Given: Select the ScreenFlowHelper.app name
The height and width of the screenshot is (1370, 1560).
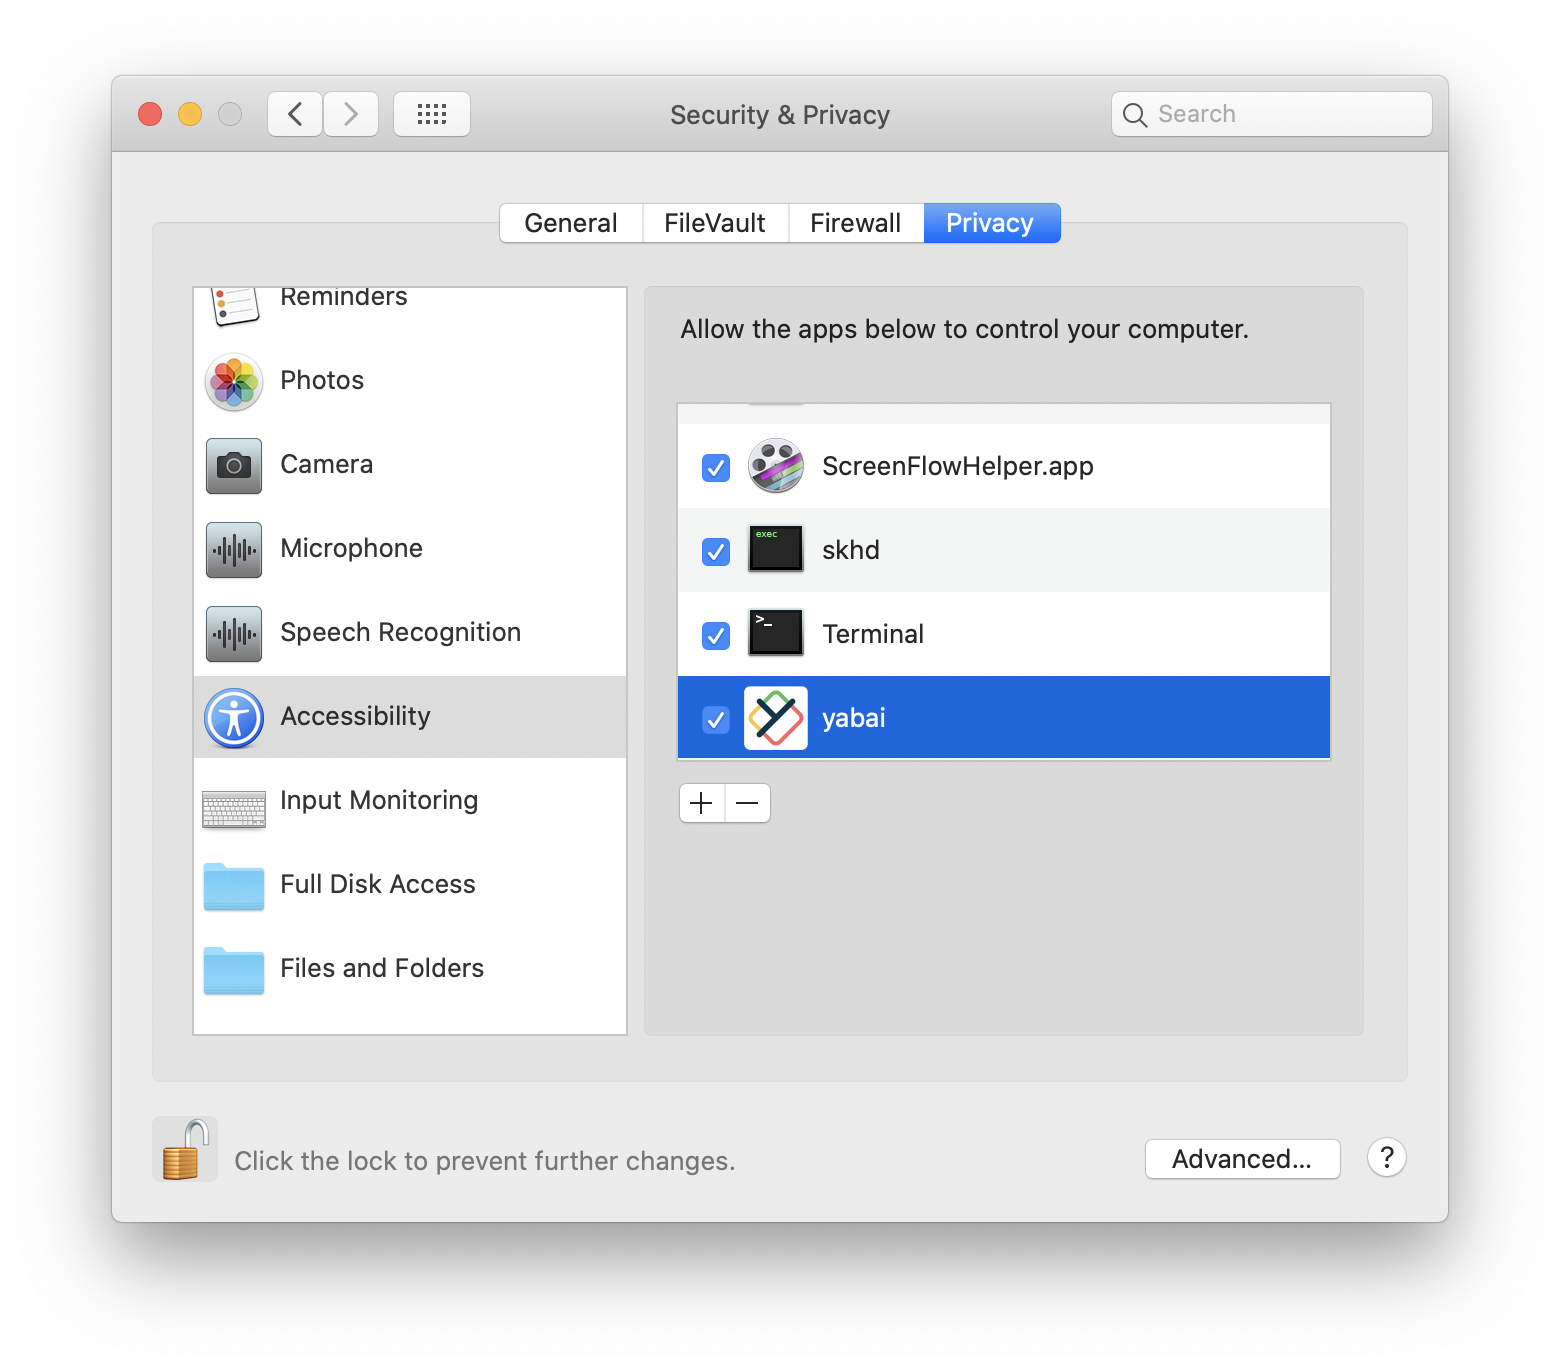Looking at the screenshot, I should [958, 467].
